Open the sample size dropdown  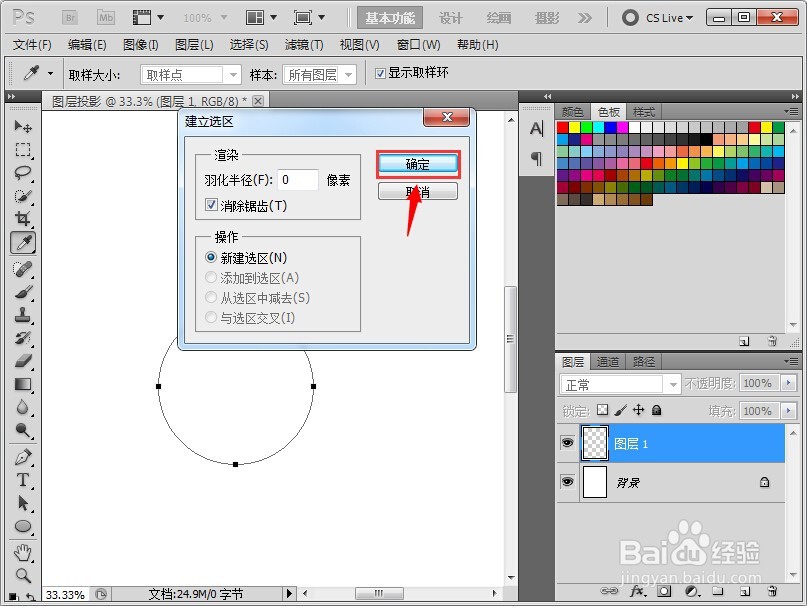(191, 75)
